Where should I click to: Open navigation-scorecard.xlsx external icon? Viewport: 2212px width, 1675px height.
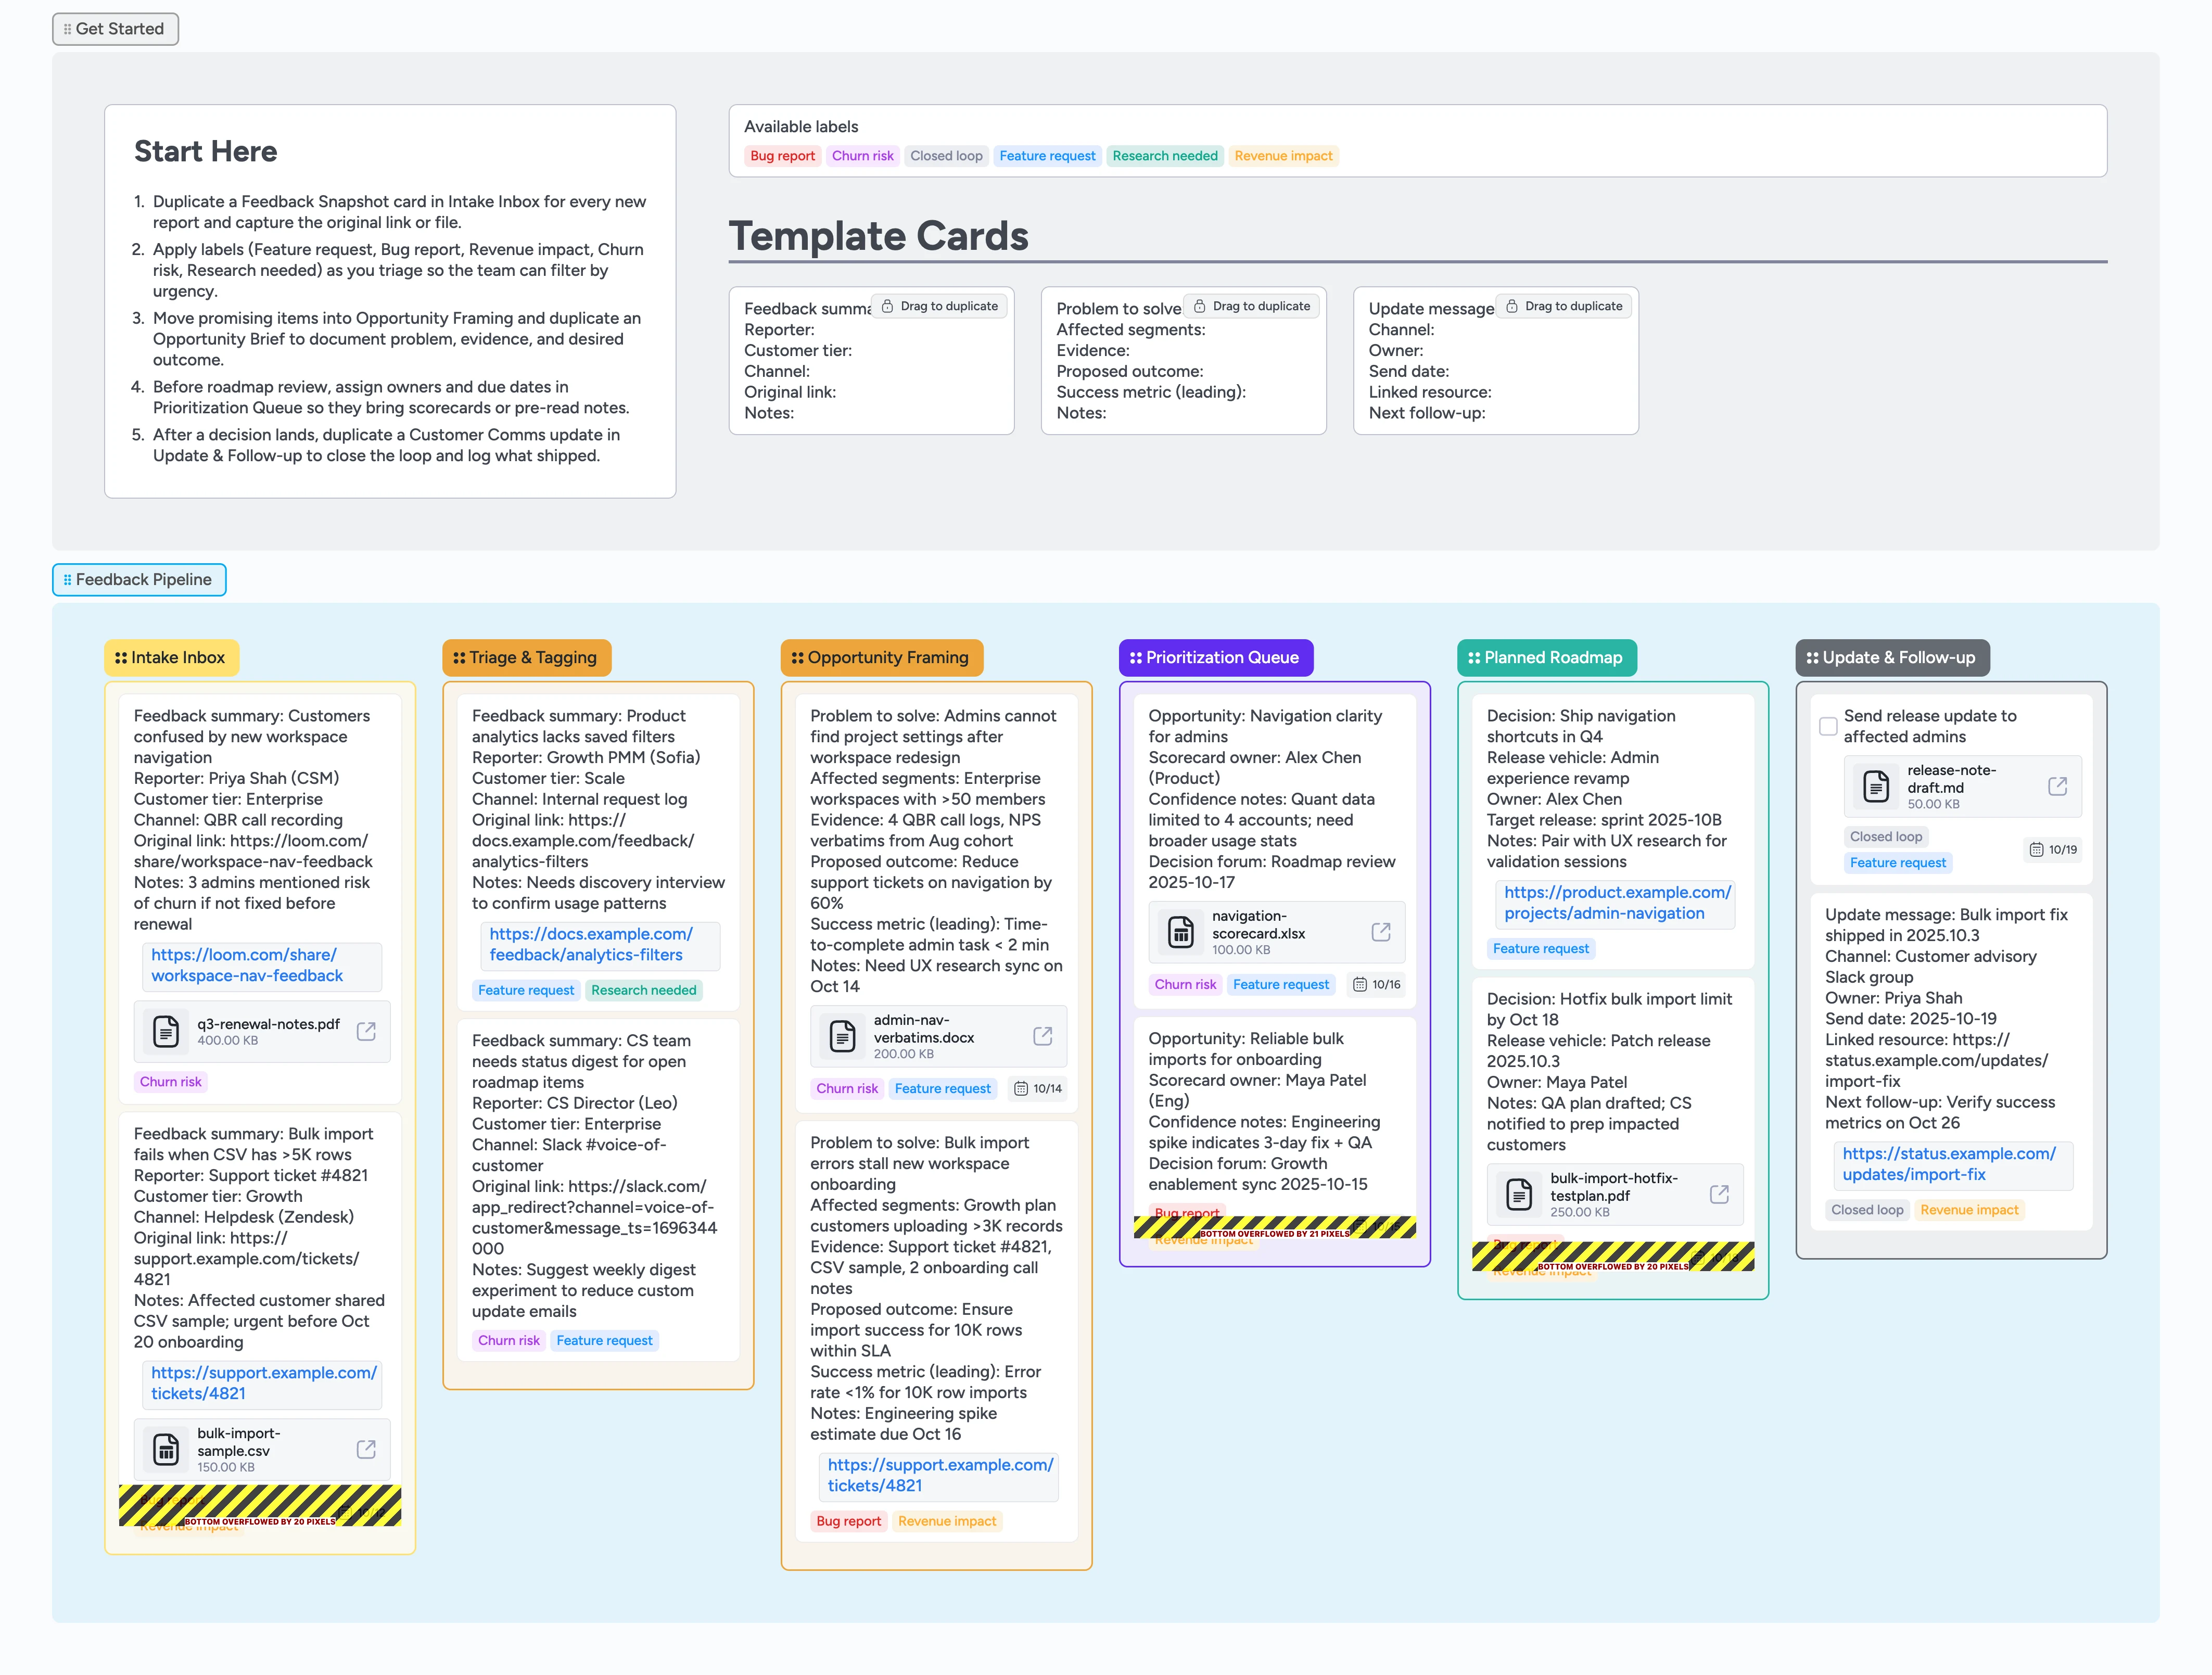[1380, 932]
